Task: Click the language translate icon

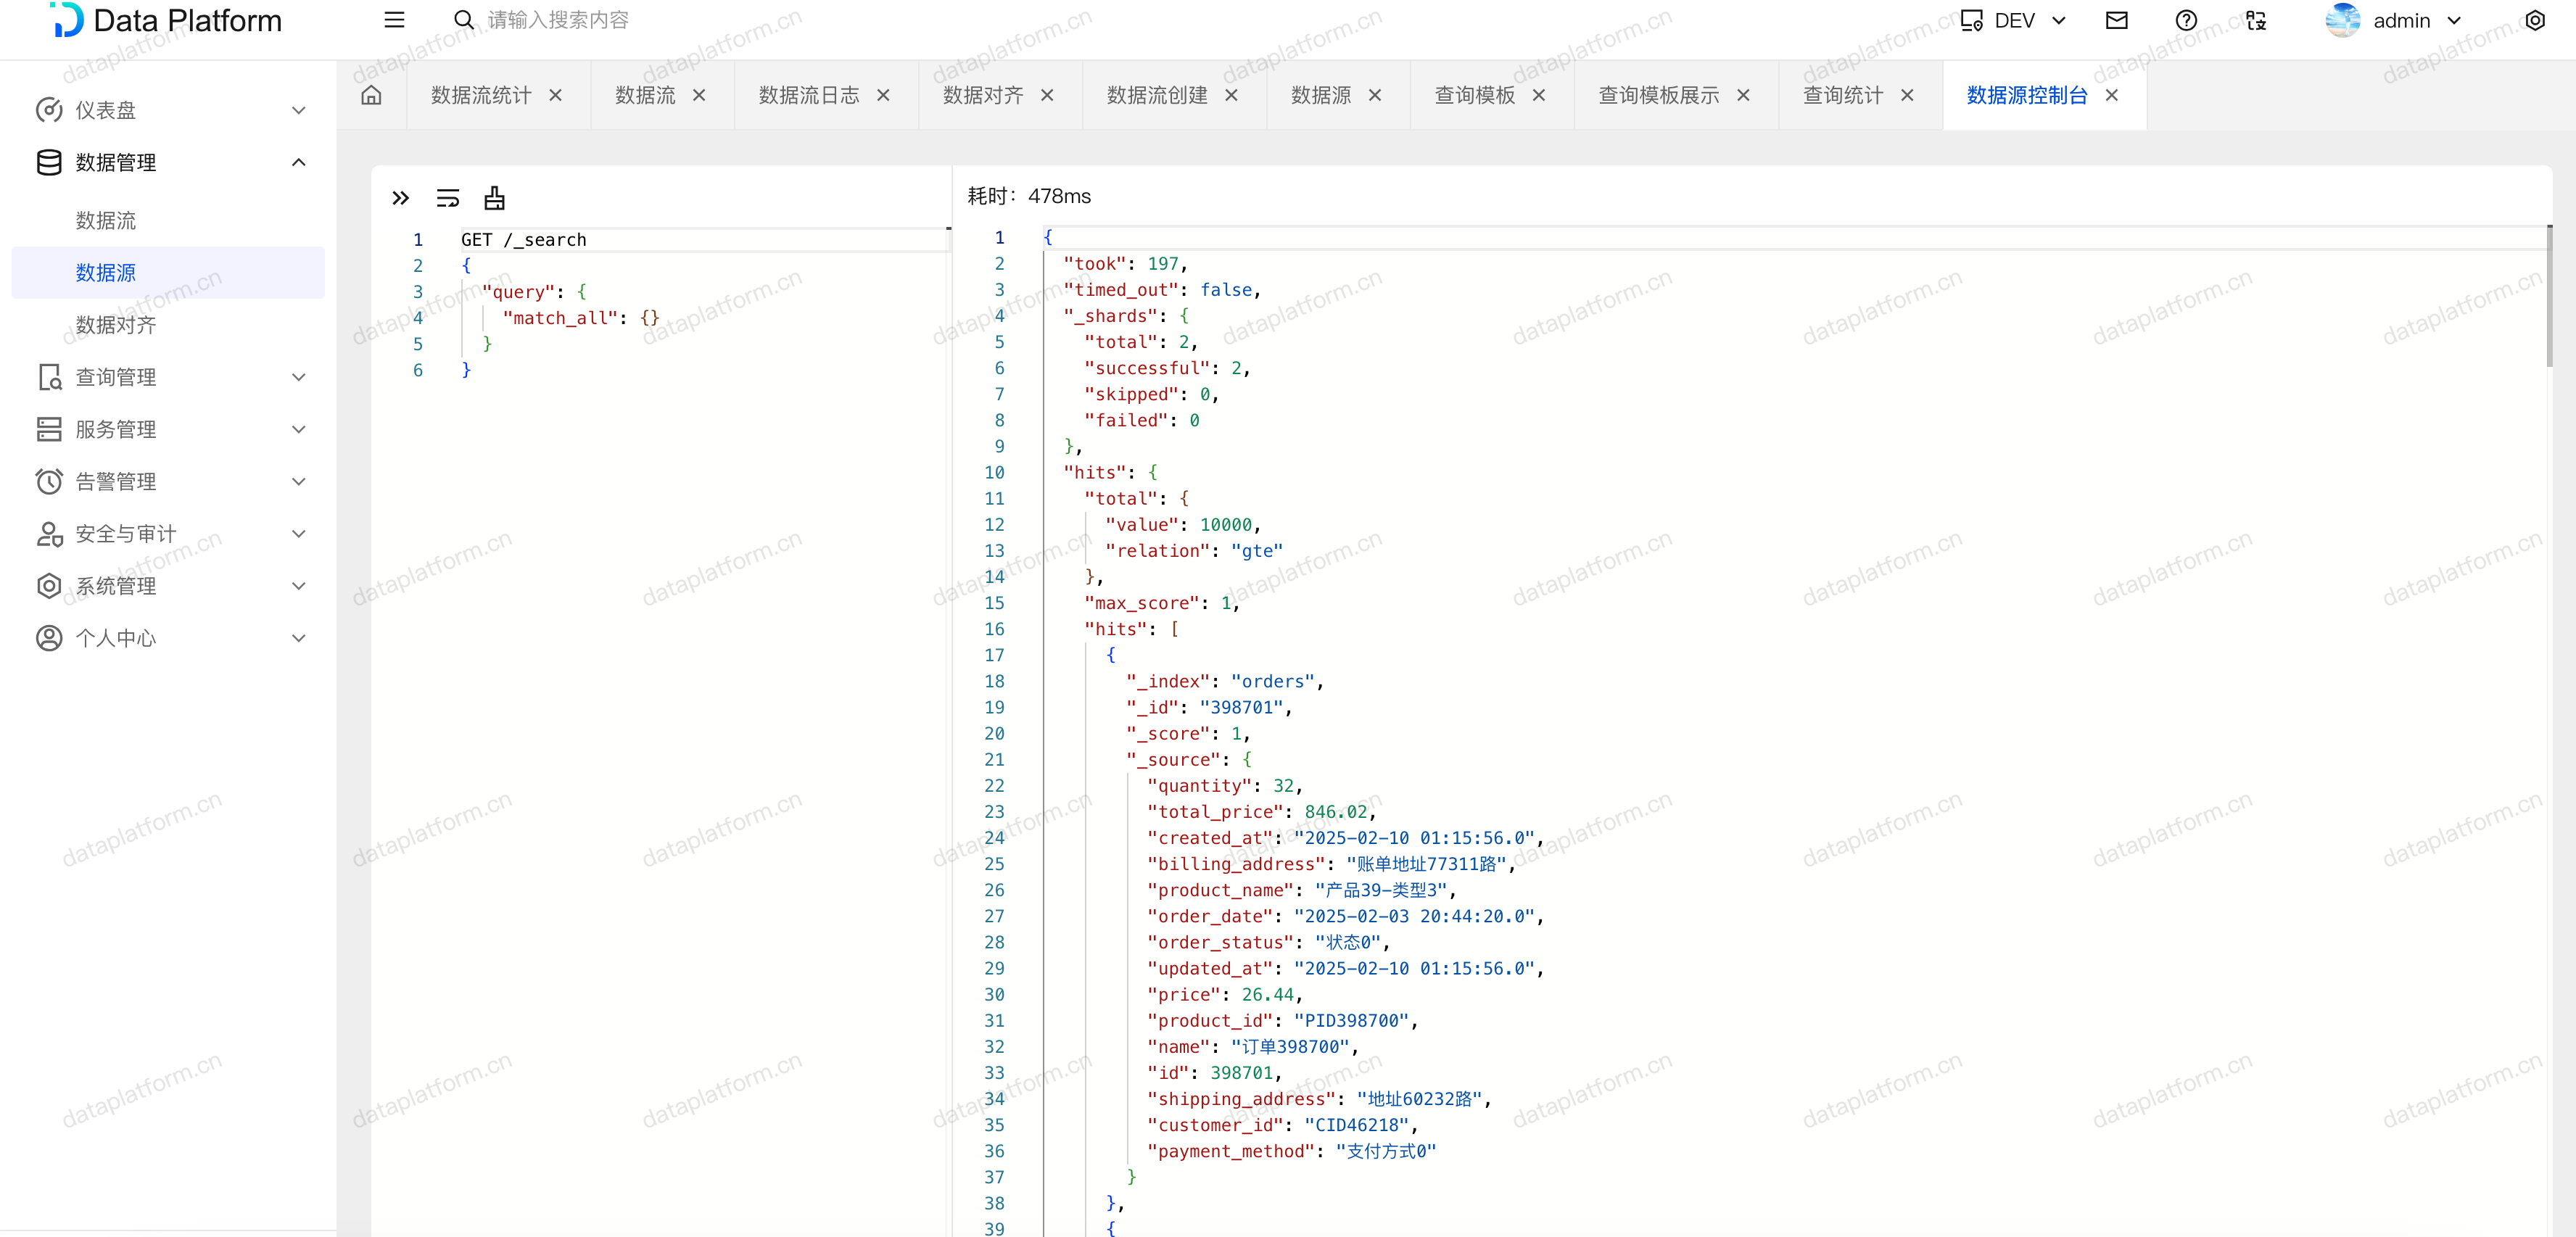Action: 2256,20
